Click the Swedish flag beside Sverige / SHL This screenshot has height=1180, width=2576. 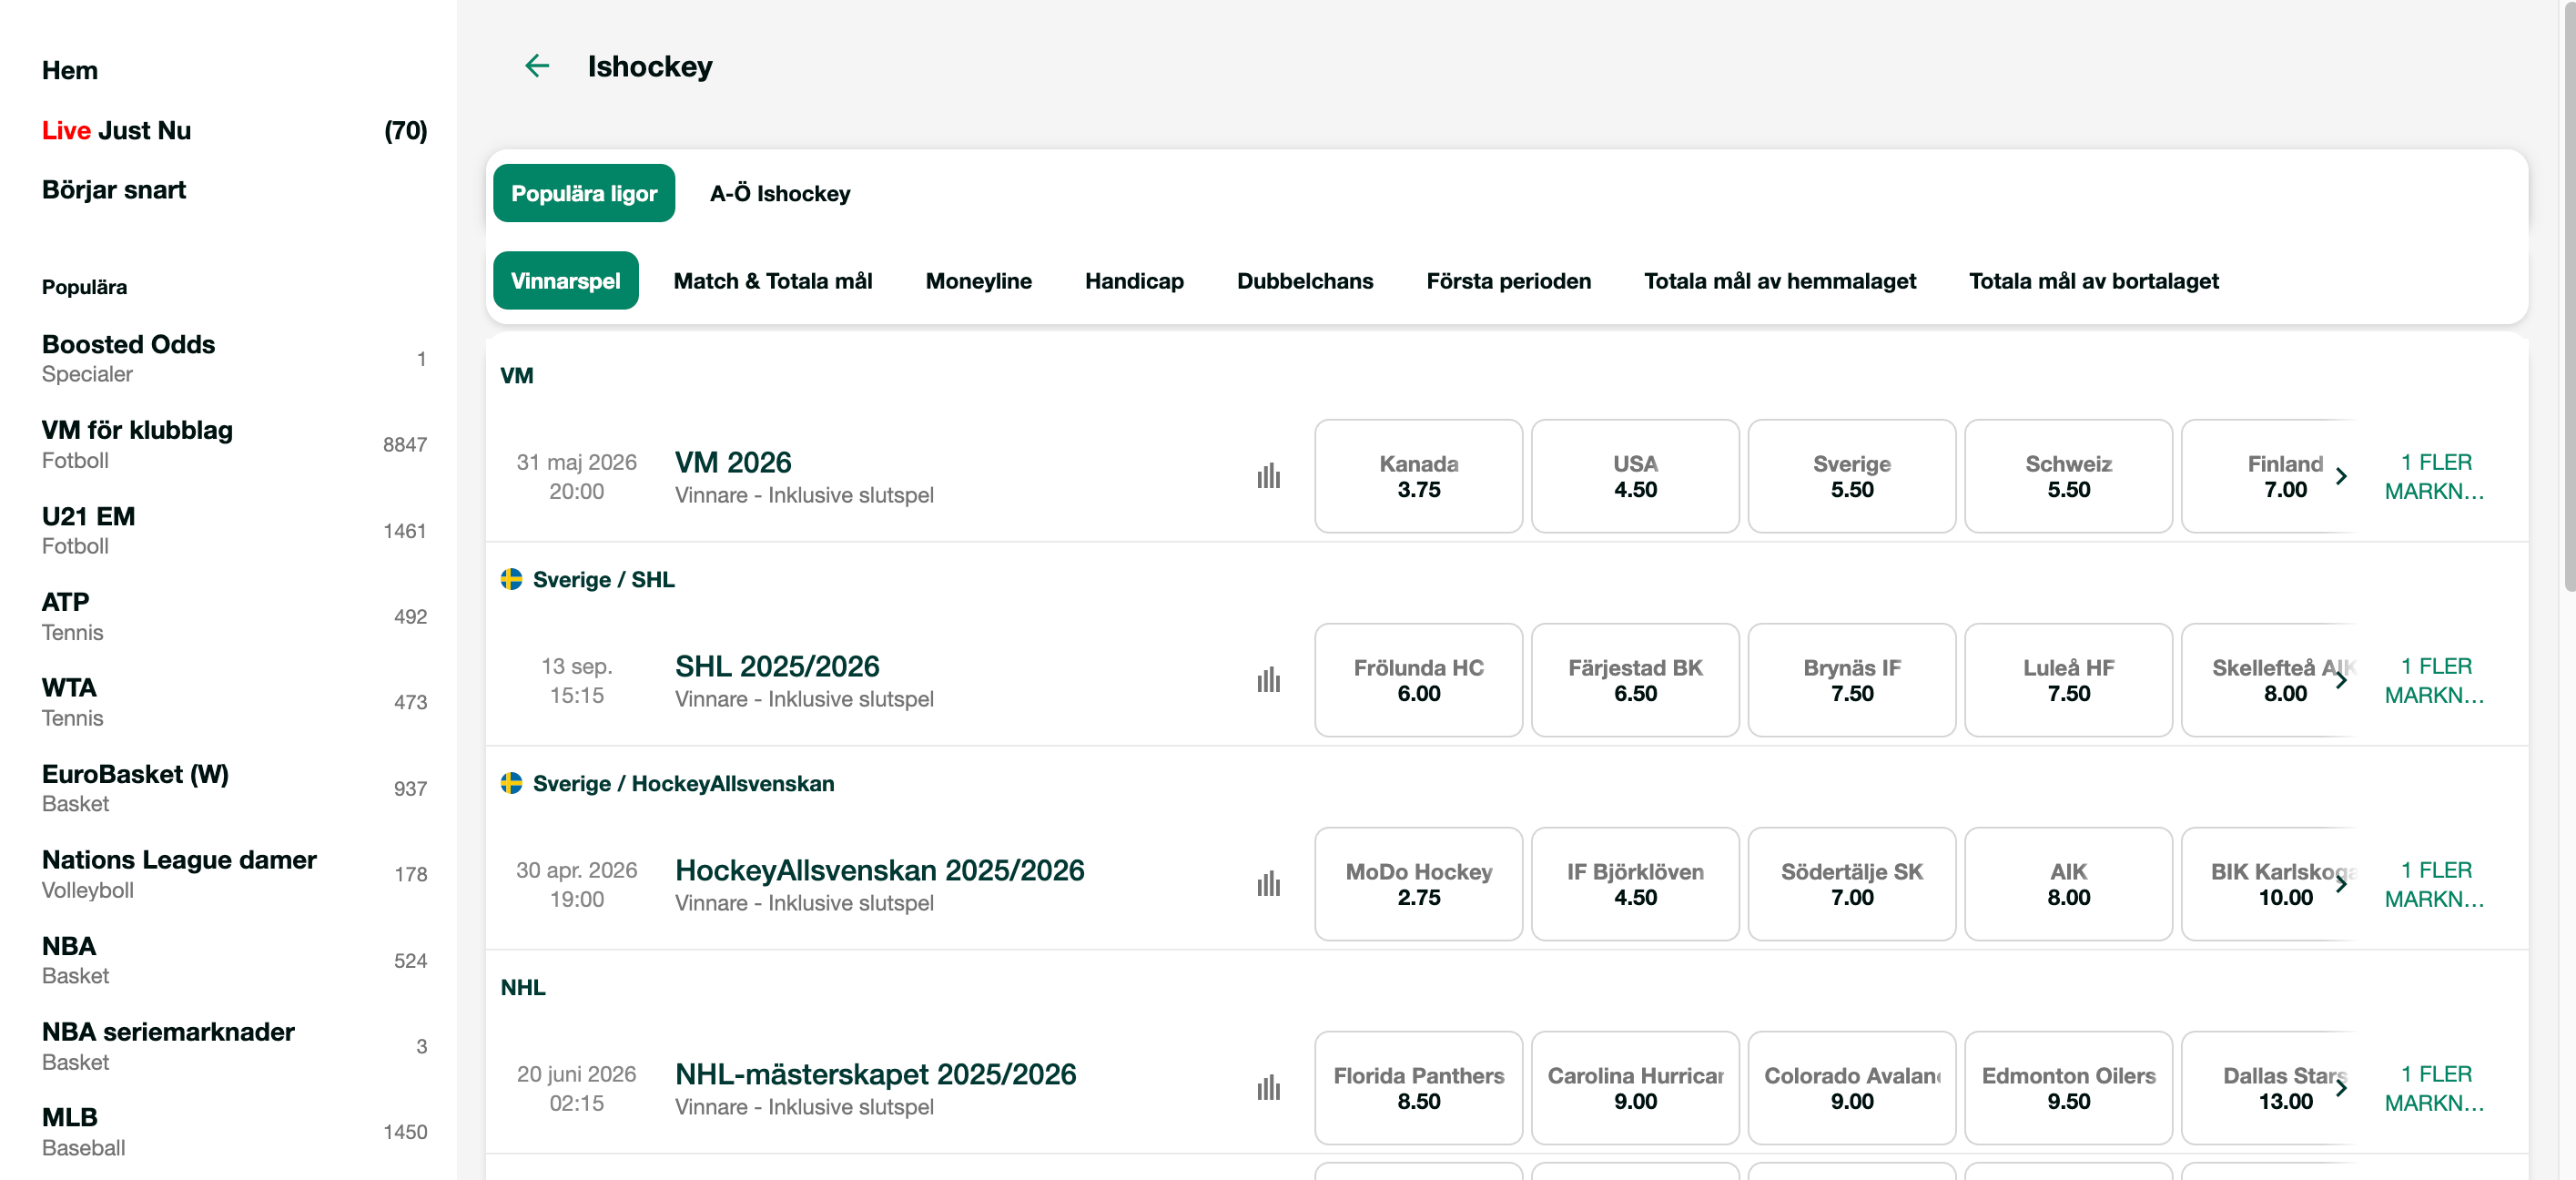pyautogui.click(x=511, y=580)
